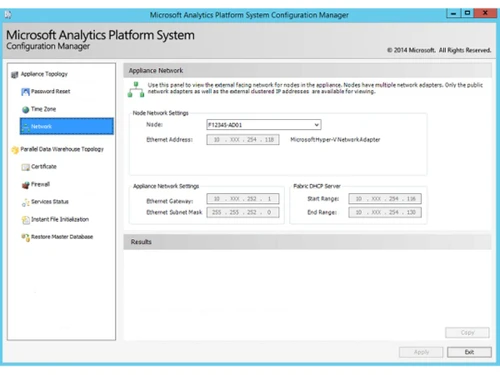Close the Configuration Manager window
Image resolution: width=500 pixels, height=375 pixels.
click(x=485, y=13)
